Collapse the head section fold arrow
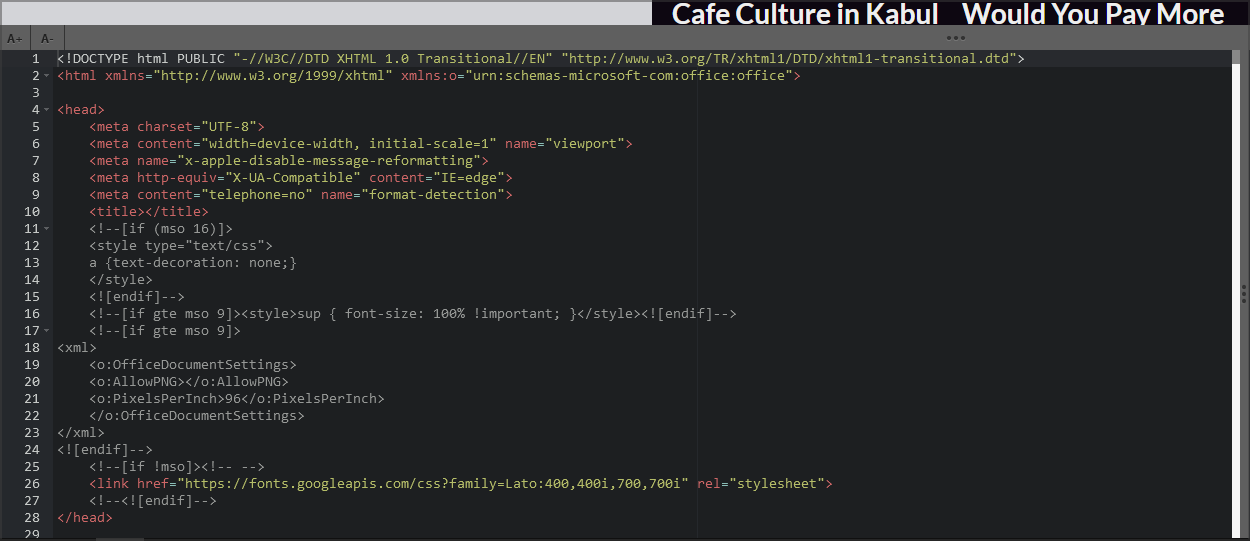The image size is (1250, 541). click(47, 110)
